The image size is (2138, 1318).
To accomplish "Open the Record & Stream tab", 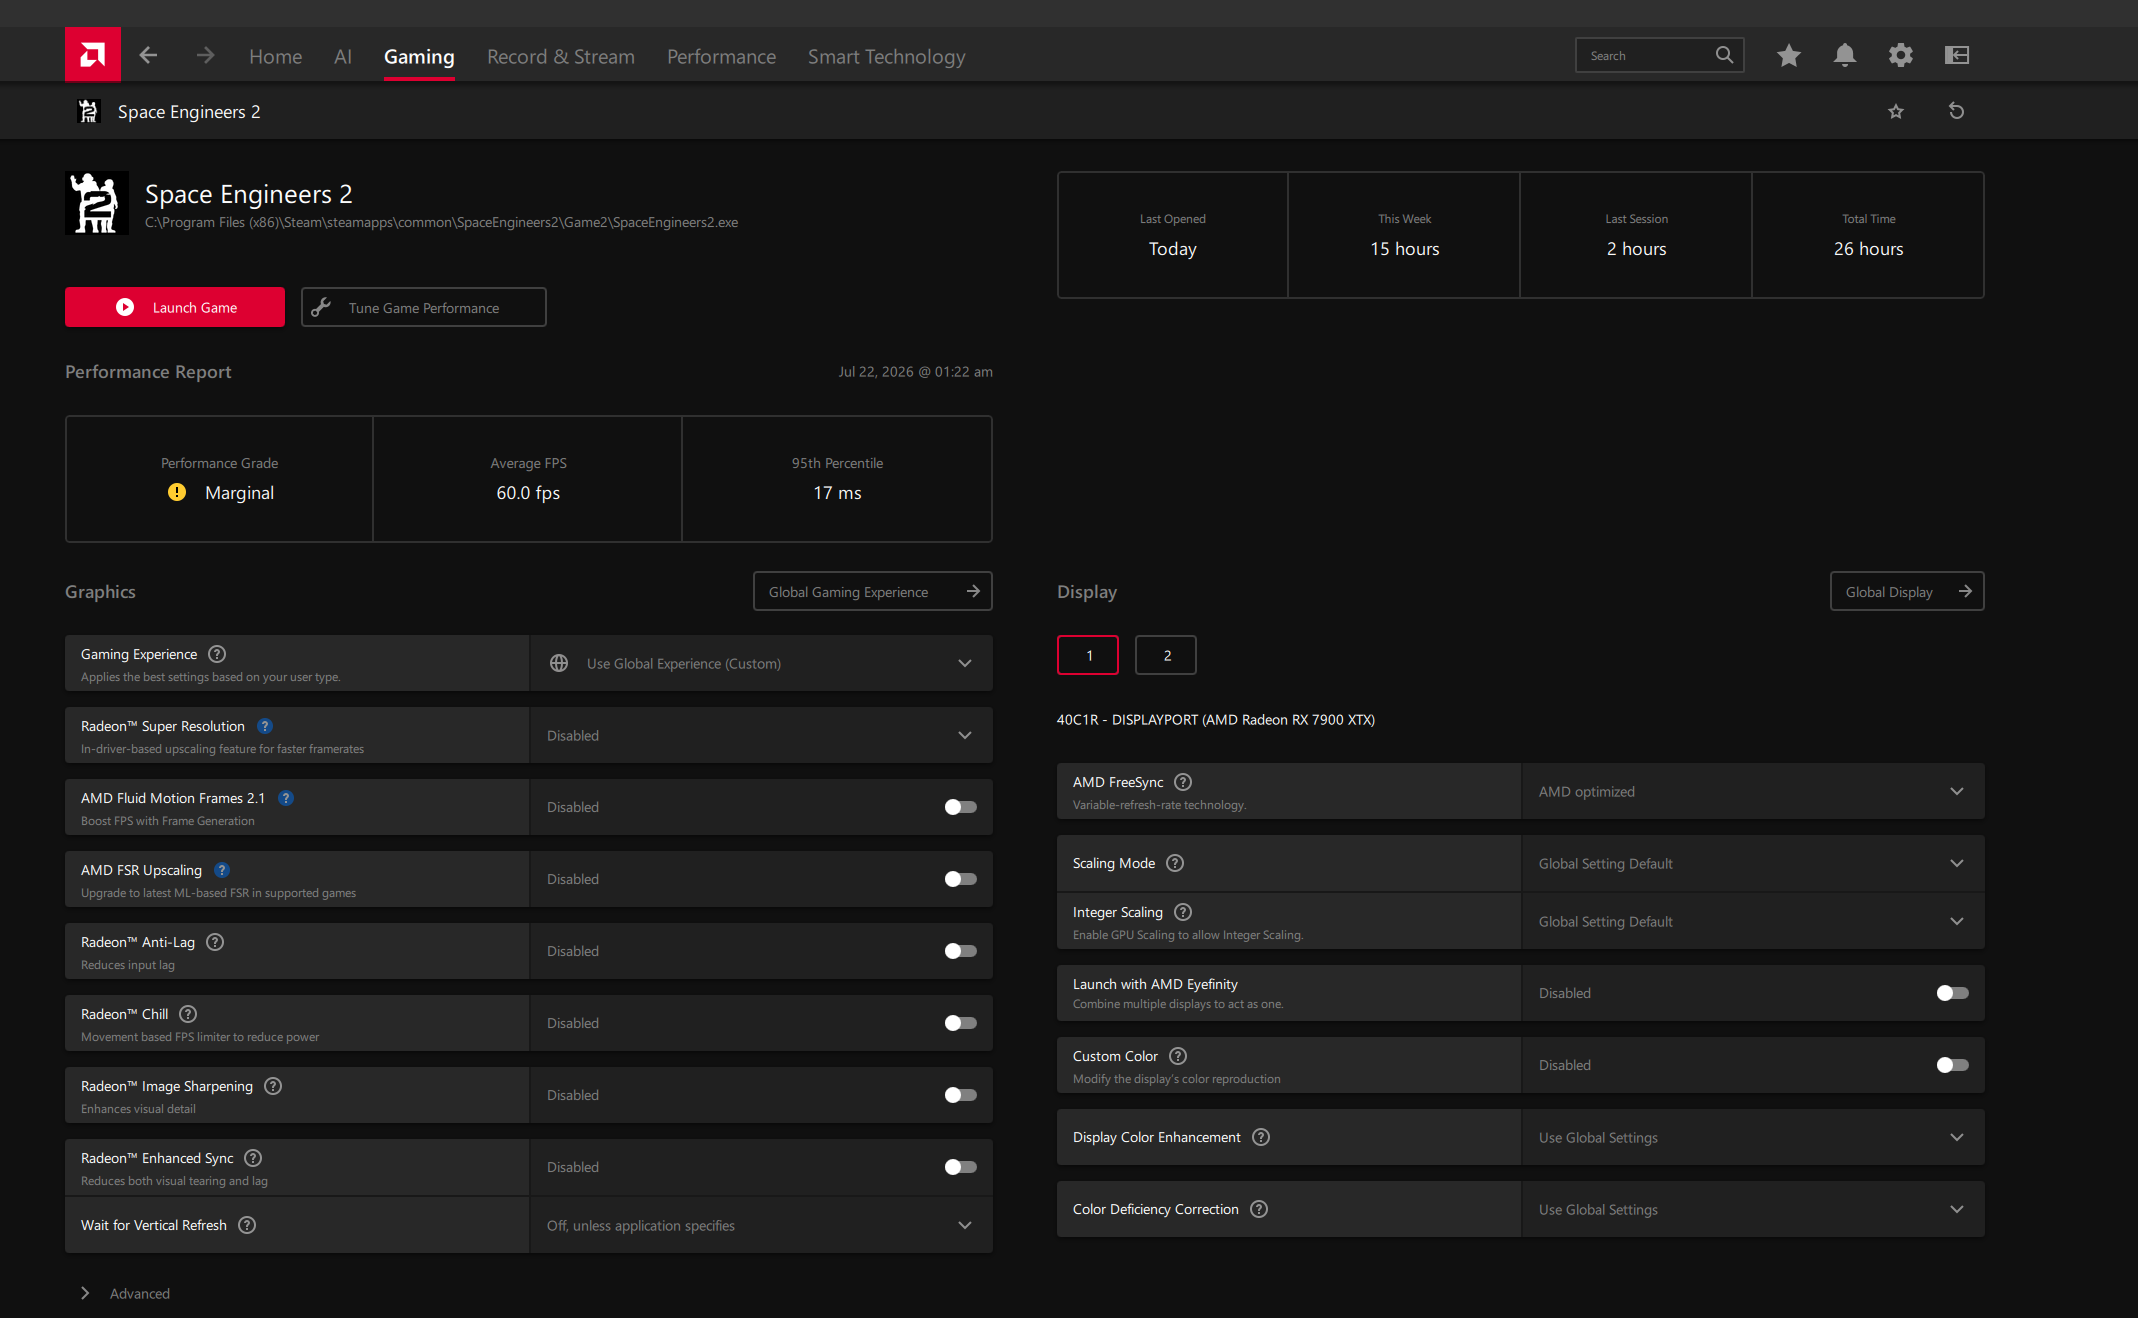I will point(561,57).
